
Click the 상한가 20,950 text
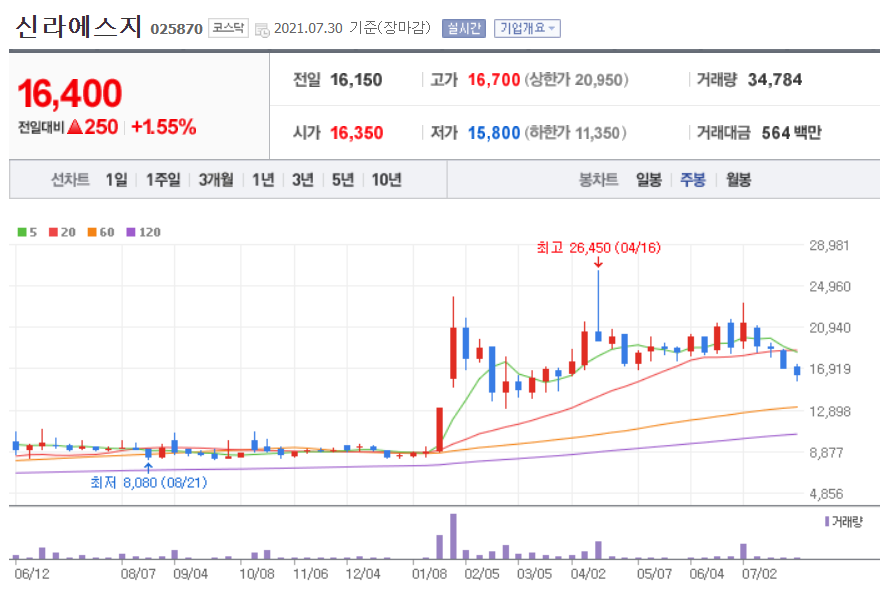pyautogui.click(x=576, y=80)
